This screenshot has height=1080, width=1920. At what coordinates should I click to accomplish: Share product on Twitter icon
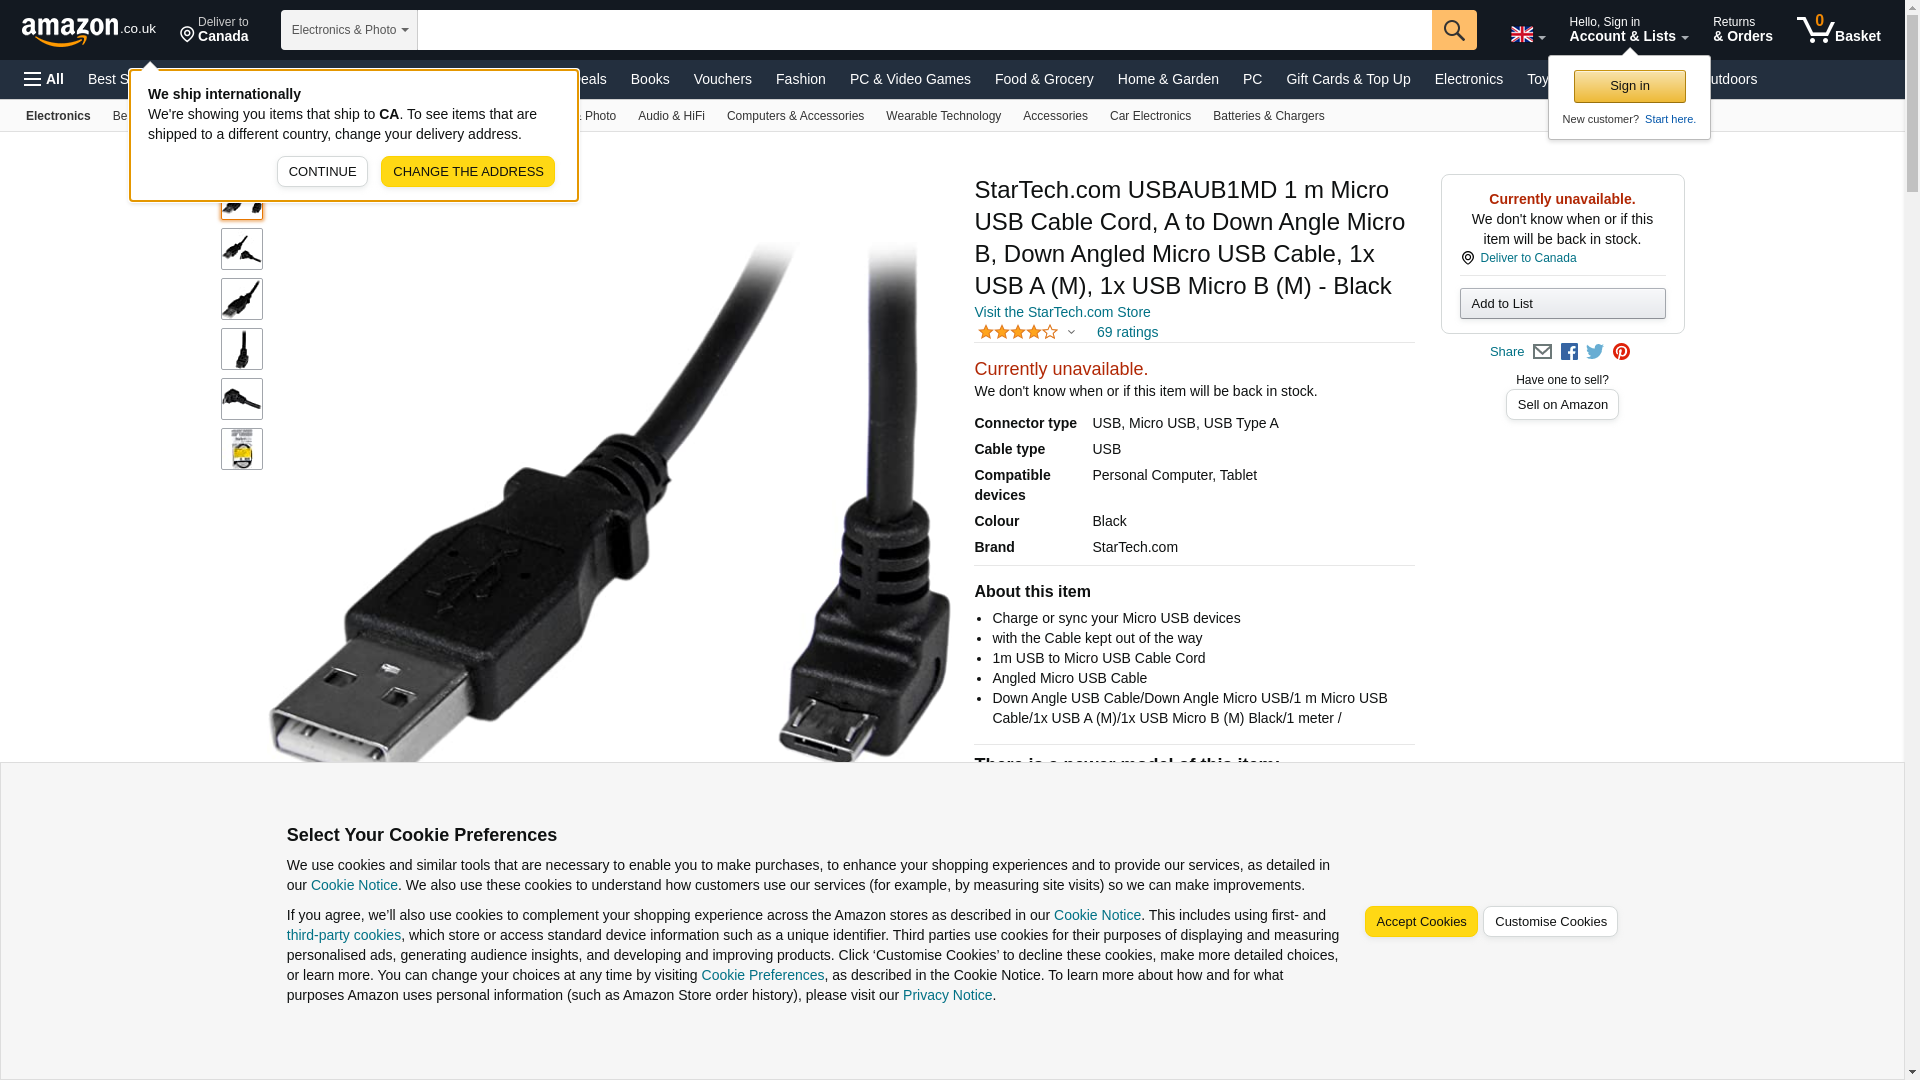click(1595, 352)
